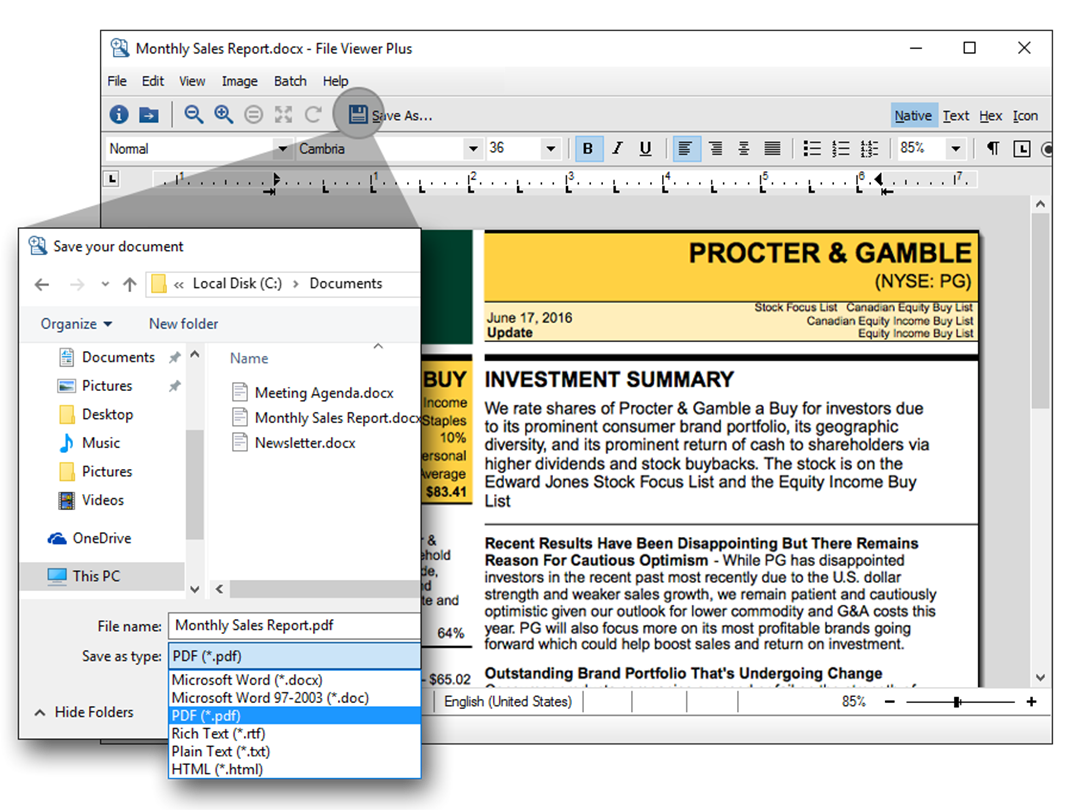
Task: Open the Organize dropdown
Action: click(x=76, y=324)
